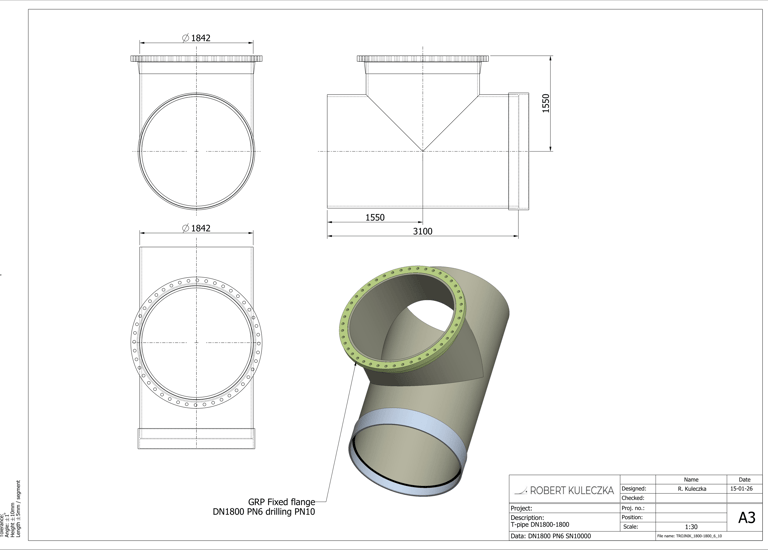Click the 'ROBERT KULECZKA' title block logo text
This screenshot has width=768, height=550.
pyautogui.click(x=572, y=490)
